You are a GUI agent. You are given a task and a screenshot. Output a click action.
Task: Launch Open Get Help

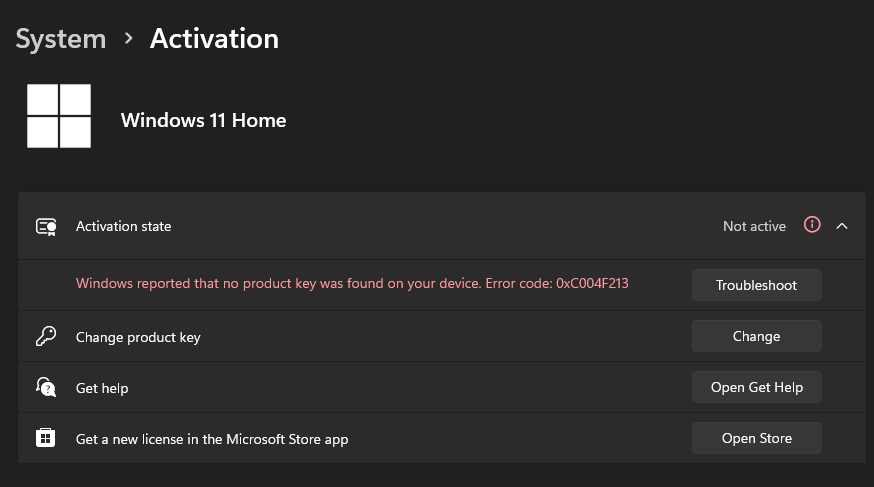point(756,387)
